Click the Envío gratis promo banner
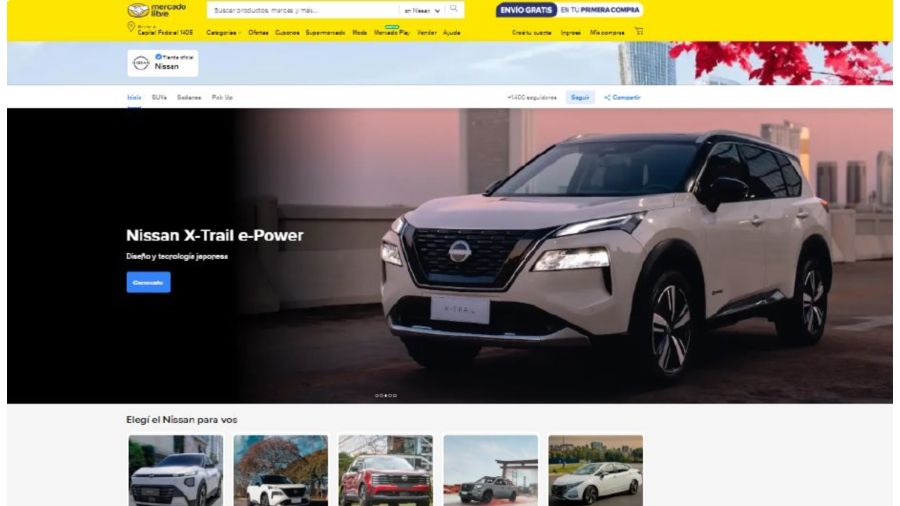This screenshot has height=506, width=900. (x=569, y=10)
